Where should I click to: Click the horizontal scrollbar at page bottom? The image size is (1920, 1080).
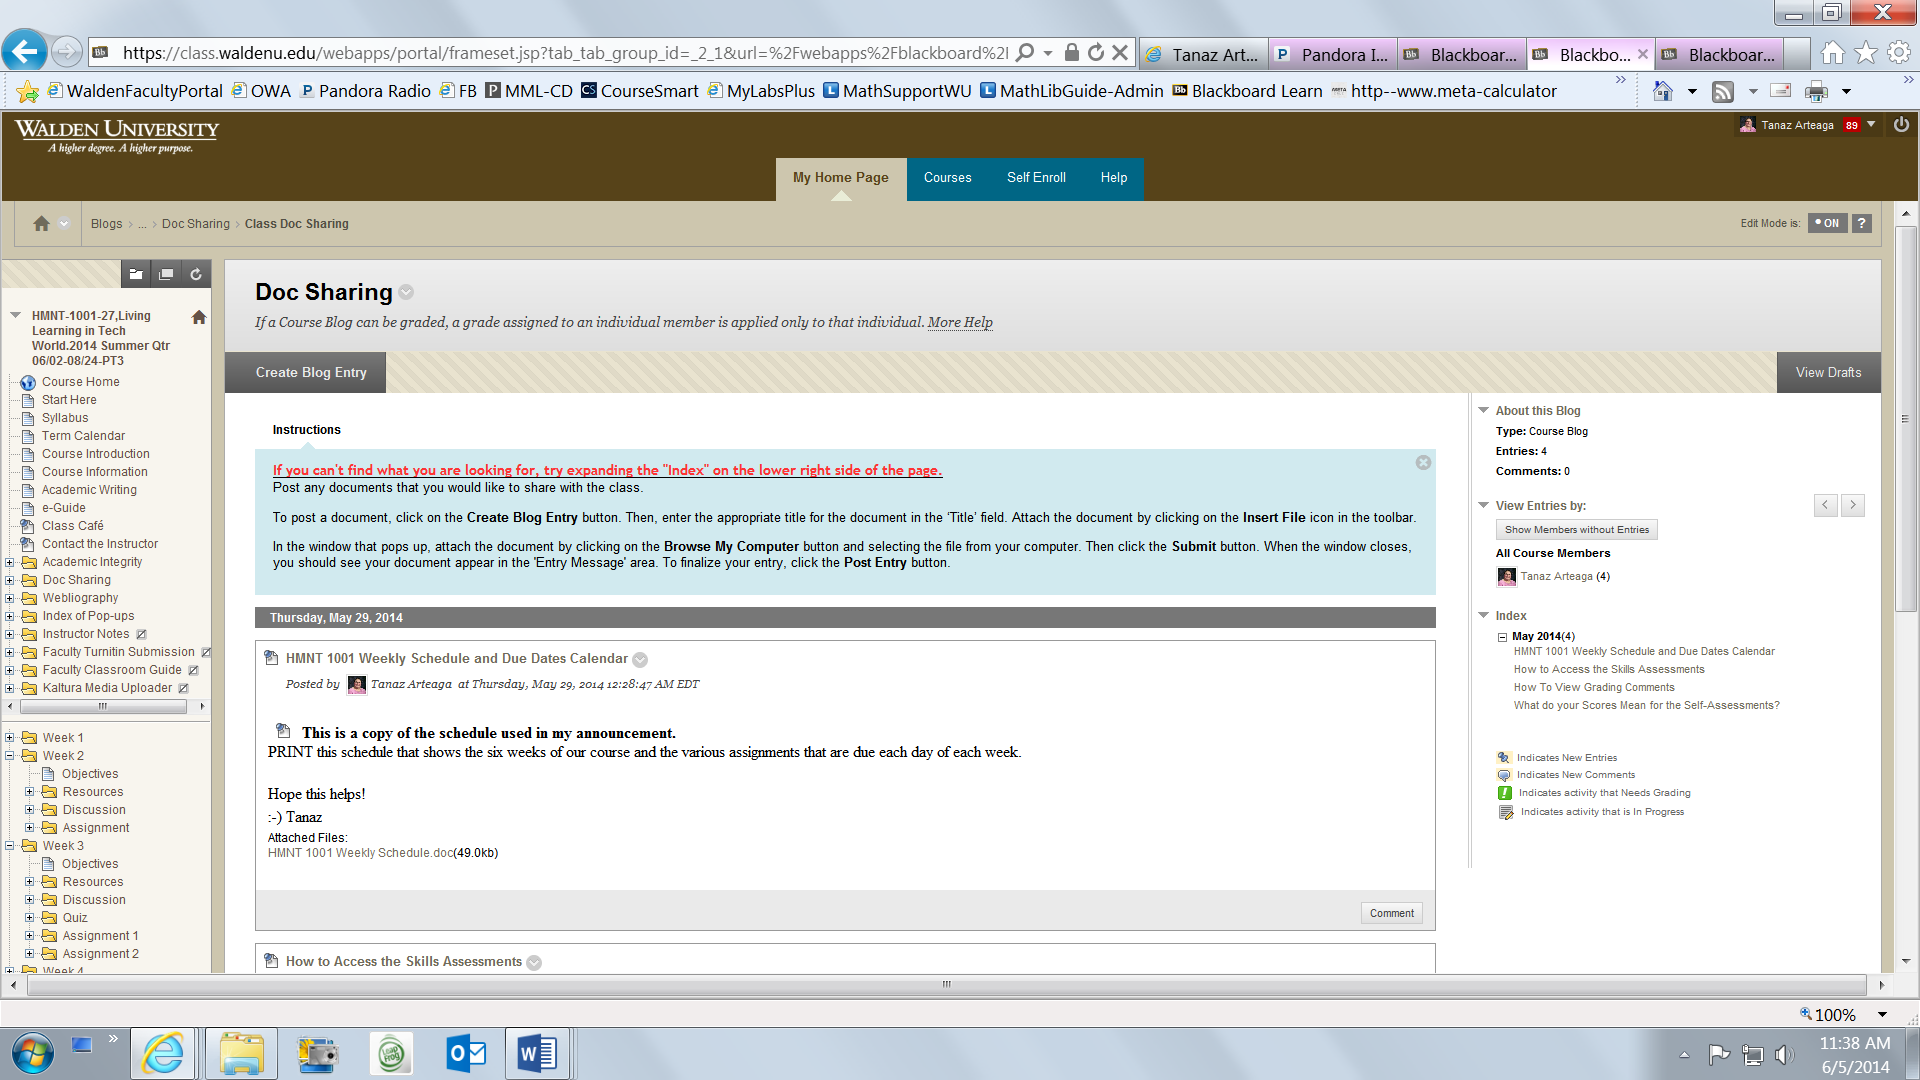click(x=945, y=985)
